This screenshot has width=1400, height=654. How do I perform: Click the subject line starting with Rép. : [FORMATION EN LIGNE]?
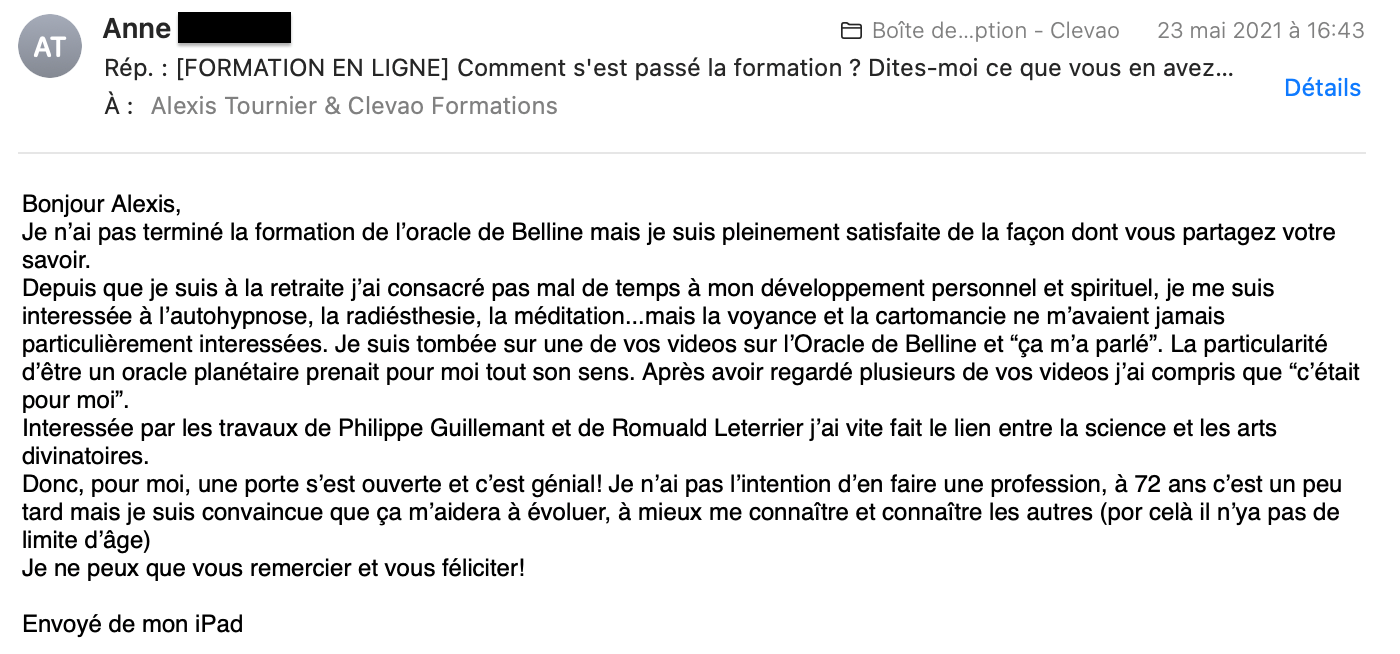pos(668,69)
